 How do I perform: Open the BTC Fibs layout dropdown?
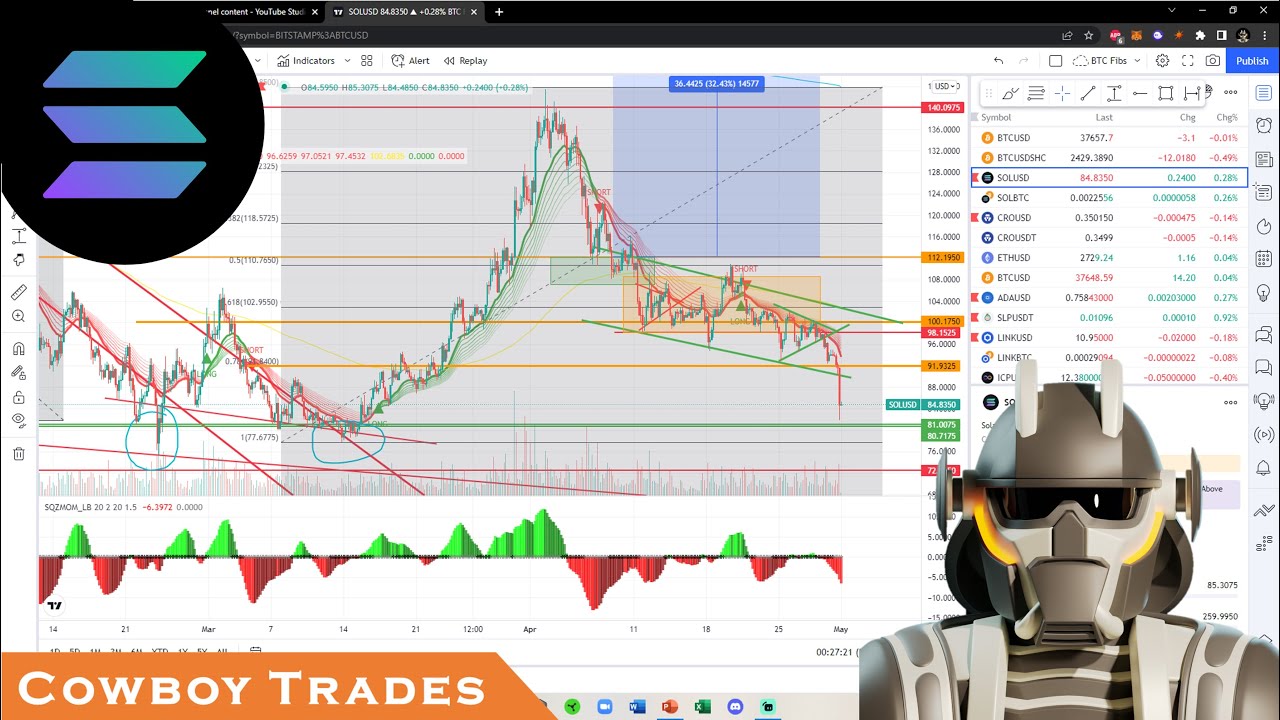click(x=1105, y=60)
